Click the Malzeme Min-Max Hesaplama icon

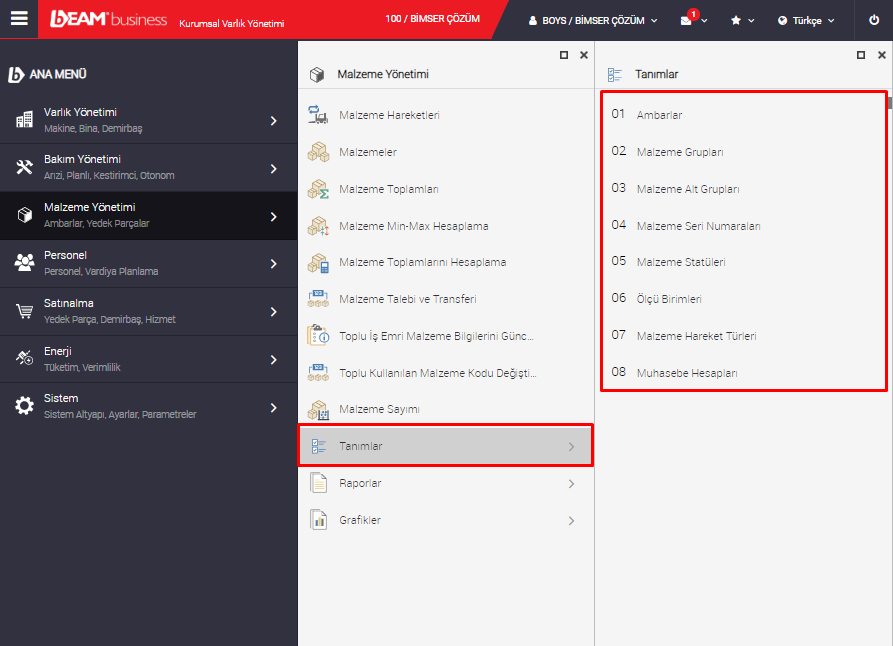(318, 226)
